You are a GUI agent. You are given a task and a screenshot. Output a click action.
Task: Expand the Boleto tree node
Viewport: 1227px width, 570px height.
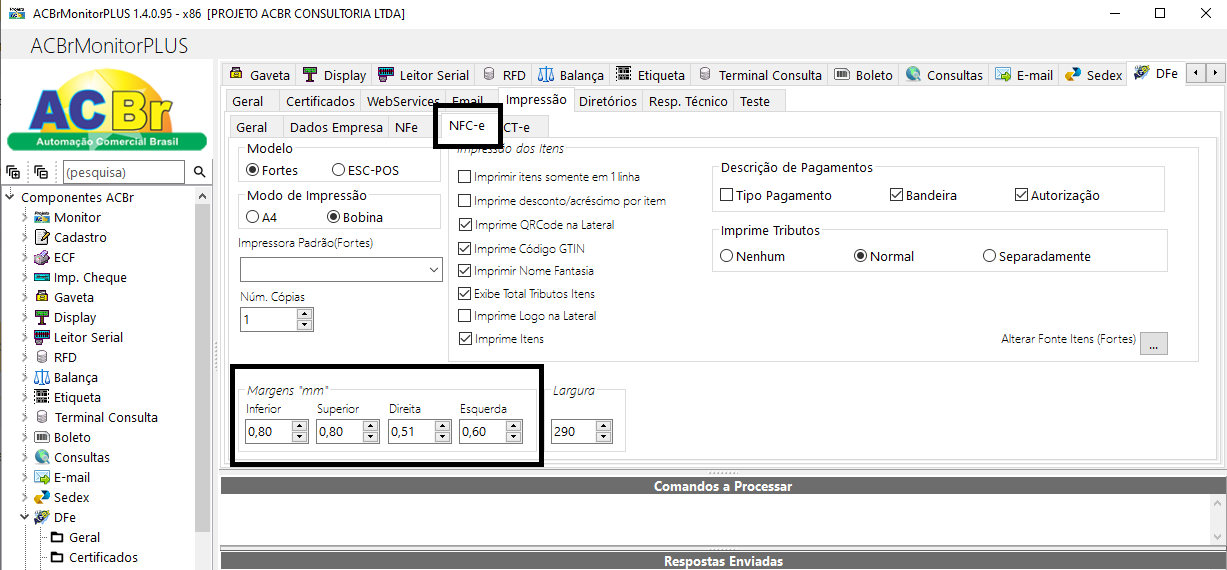click(x=26, y=437)
